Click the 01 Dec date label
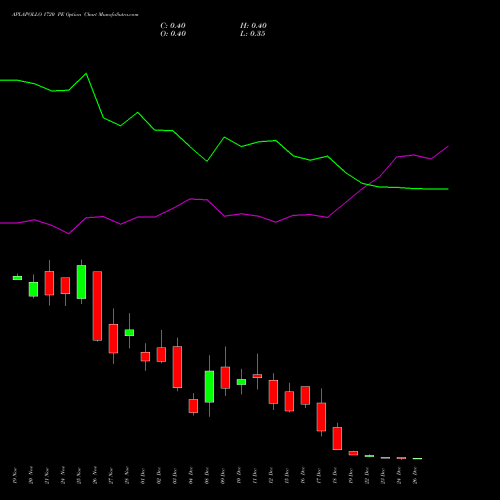The height and width of the screenshot is (500, 500). (x=143, y=476)
